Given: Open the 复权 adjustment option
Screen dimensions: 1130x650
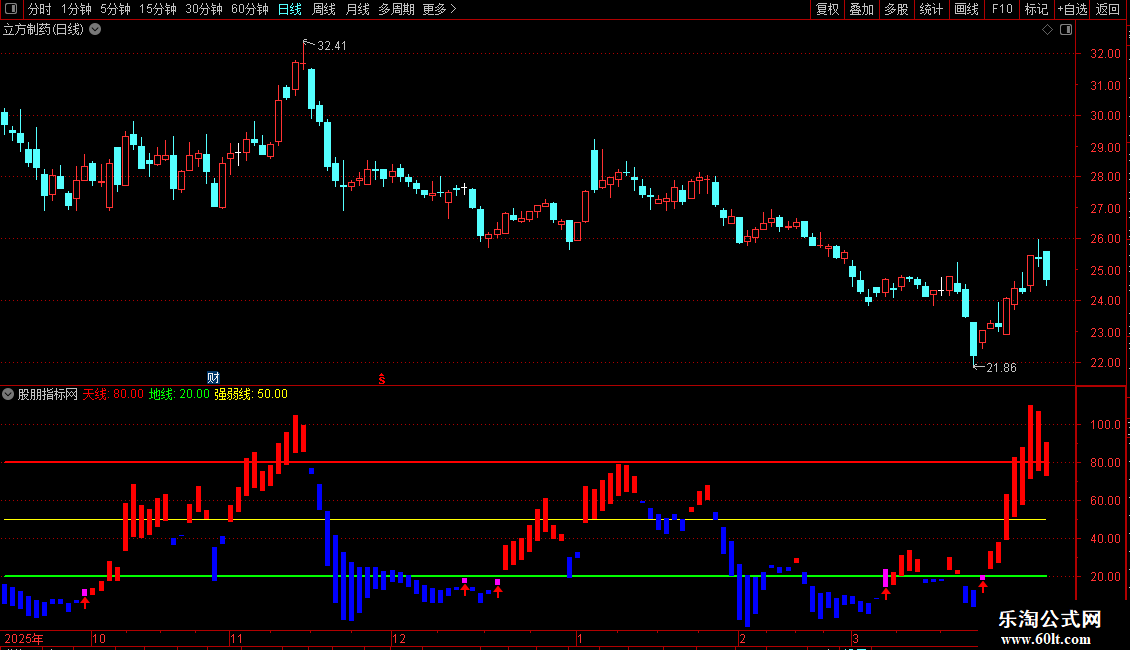Looking at the screenshot, I should click(x=827, y=9).
